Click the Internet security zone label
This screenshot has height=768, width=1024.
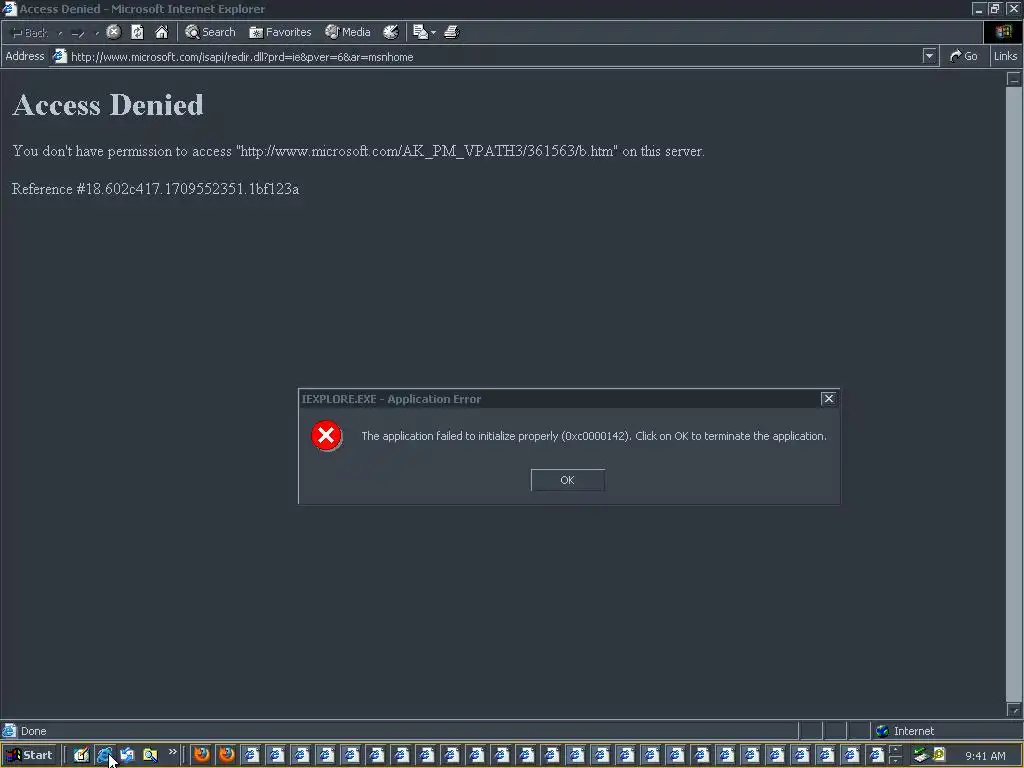click(x=914, y=731)
